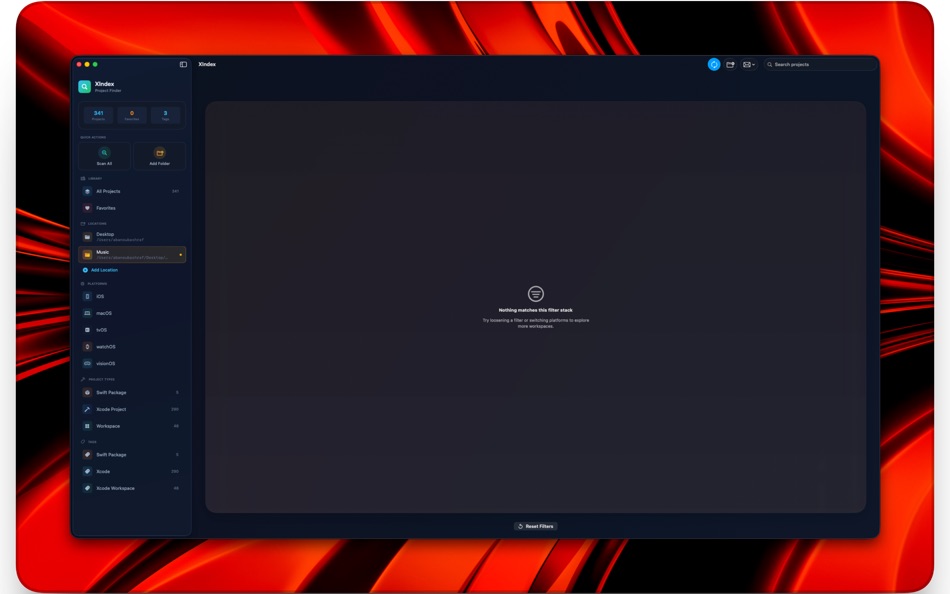
Task: Toggle the sidebar visibility icon
Action: (181, 63)
